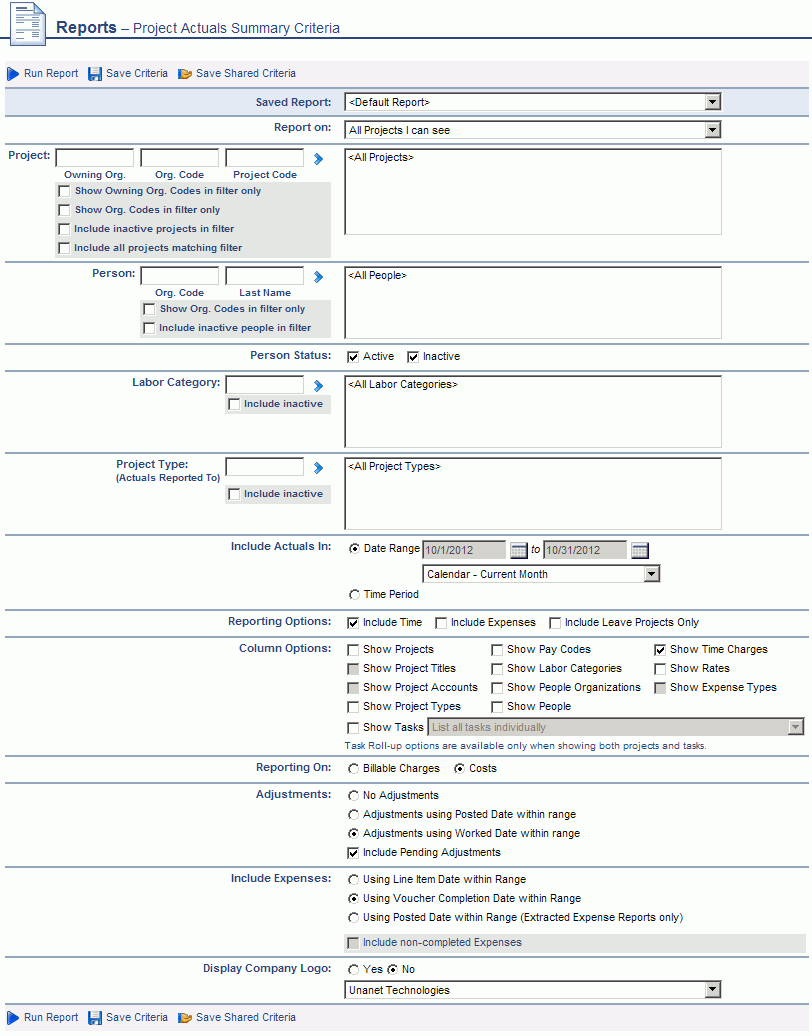
Task: Click the Person Last Name input field
Action: pyautogui.click(x=264, y=276)
